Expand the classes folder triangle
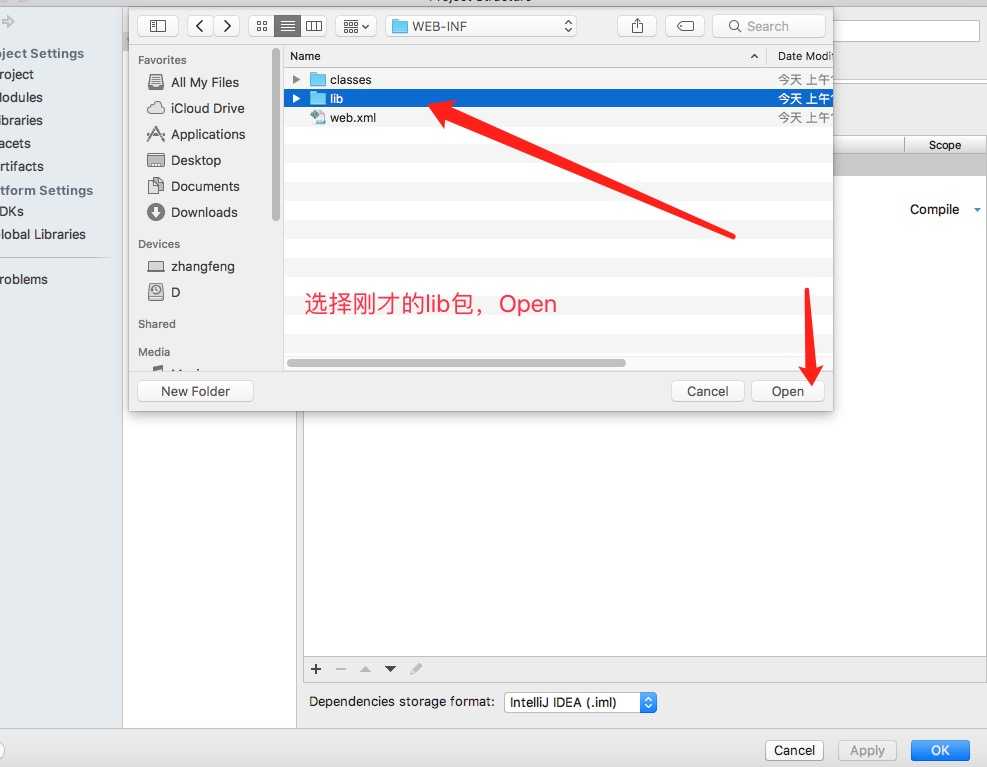 click(296, 79)
